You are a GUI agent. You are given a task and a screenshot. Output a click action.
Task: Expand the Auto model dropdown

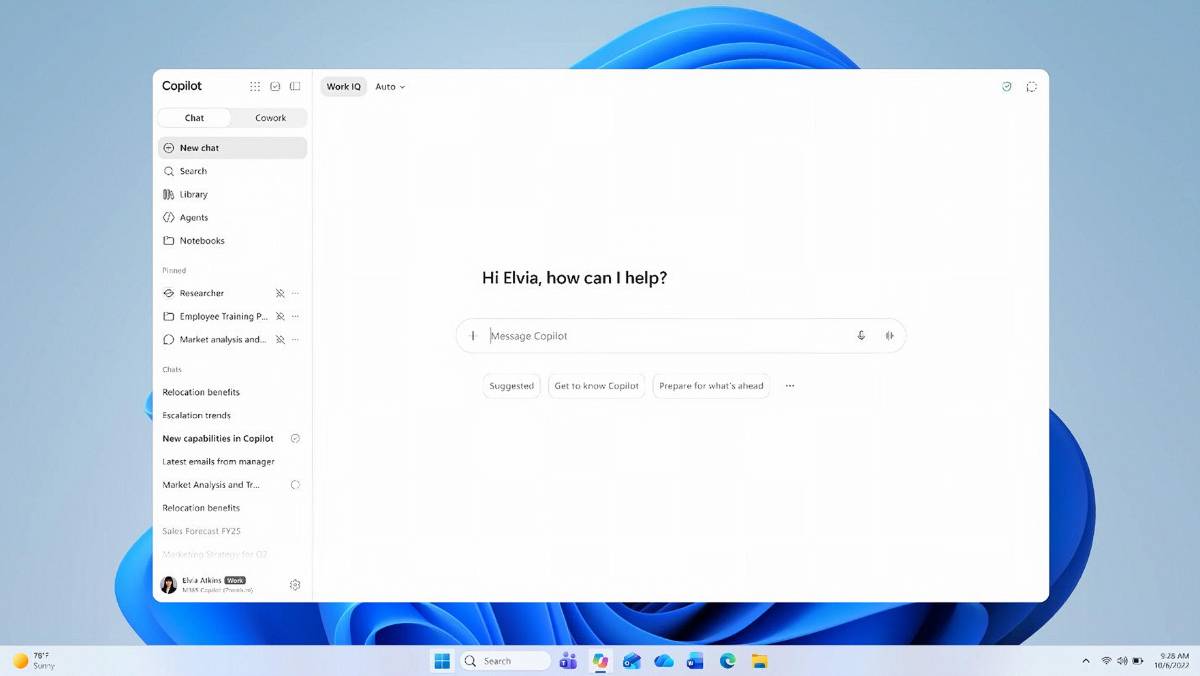click(x=390, y=87)
